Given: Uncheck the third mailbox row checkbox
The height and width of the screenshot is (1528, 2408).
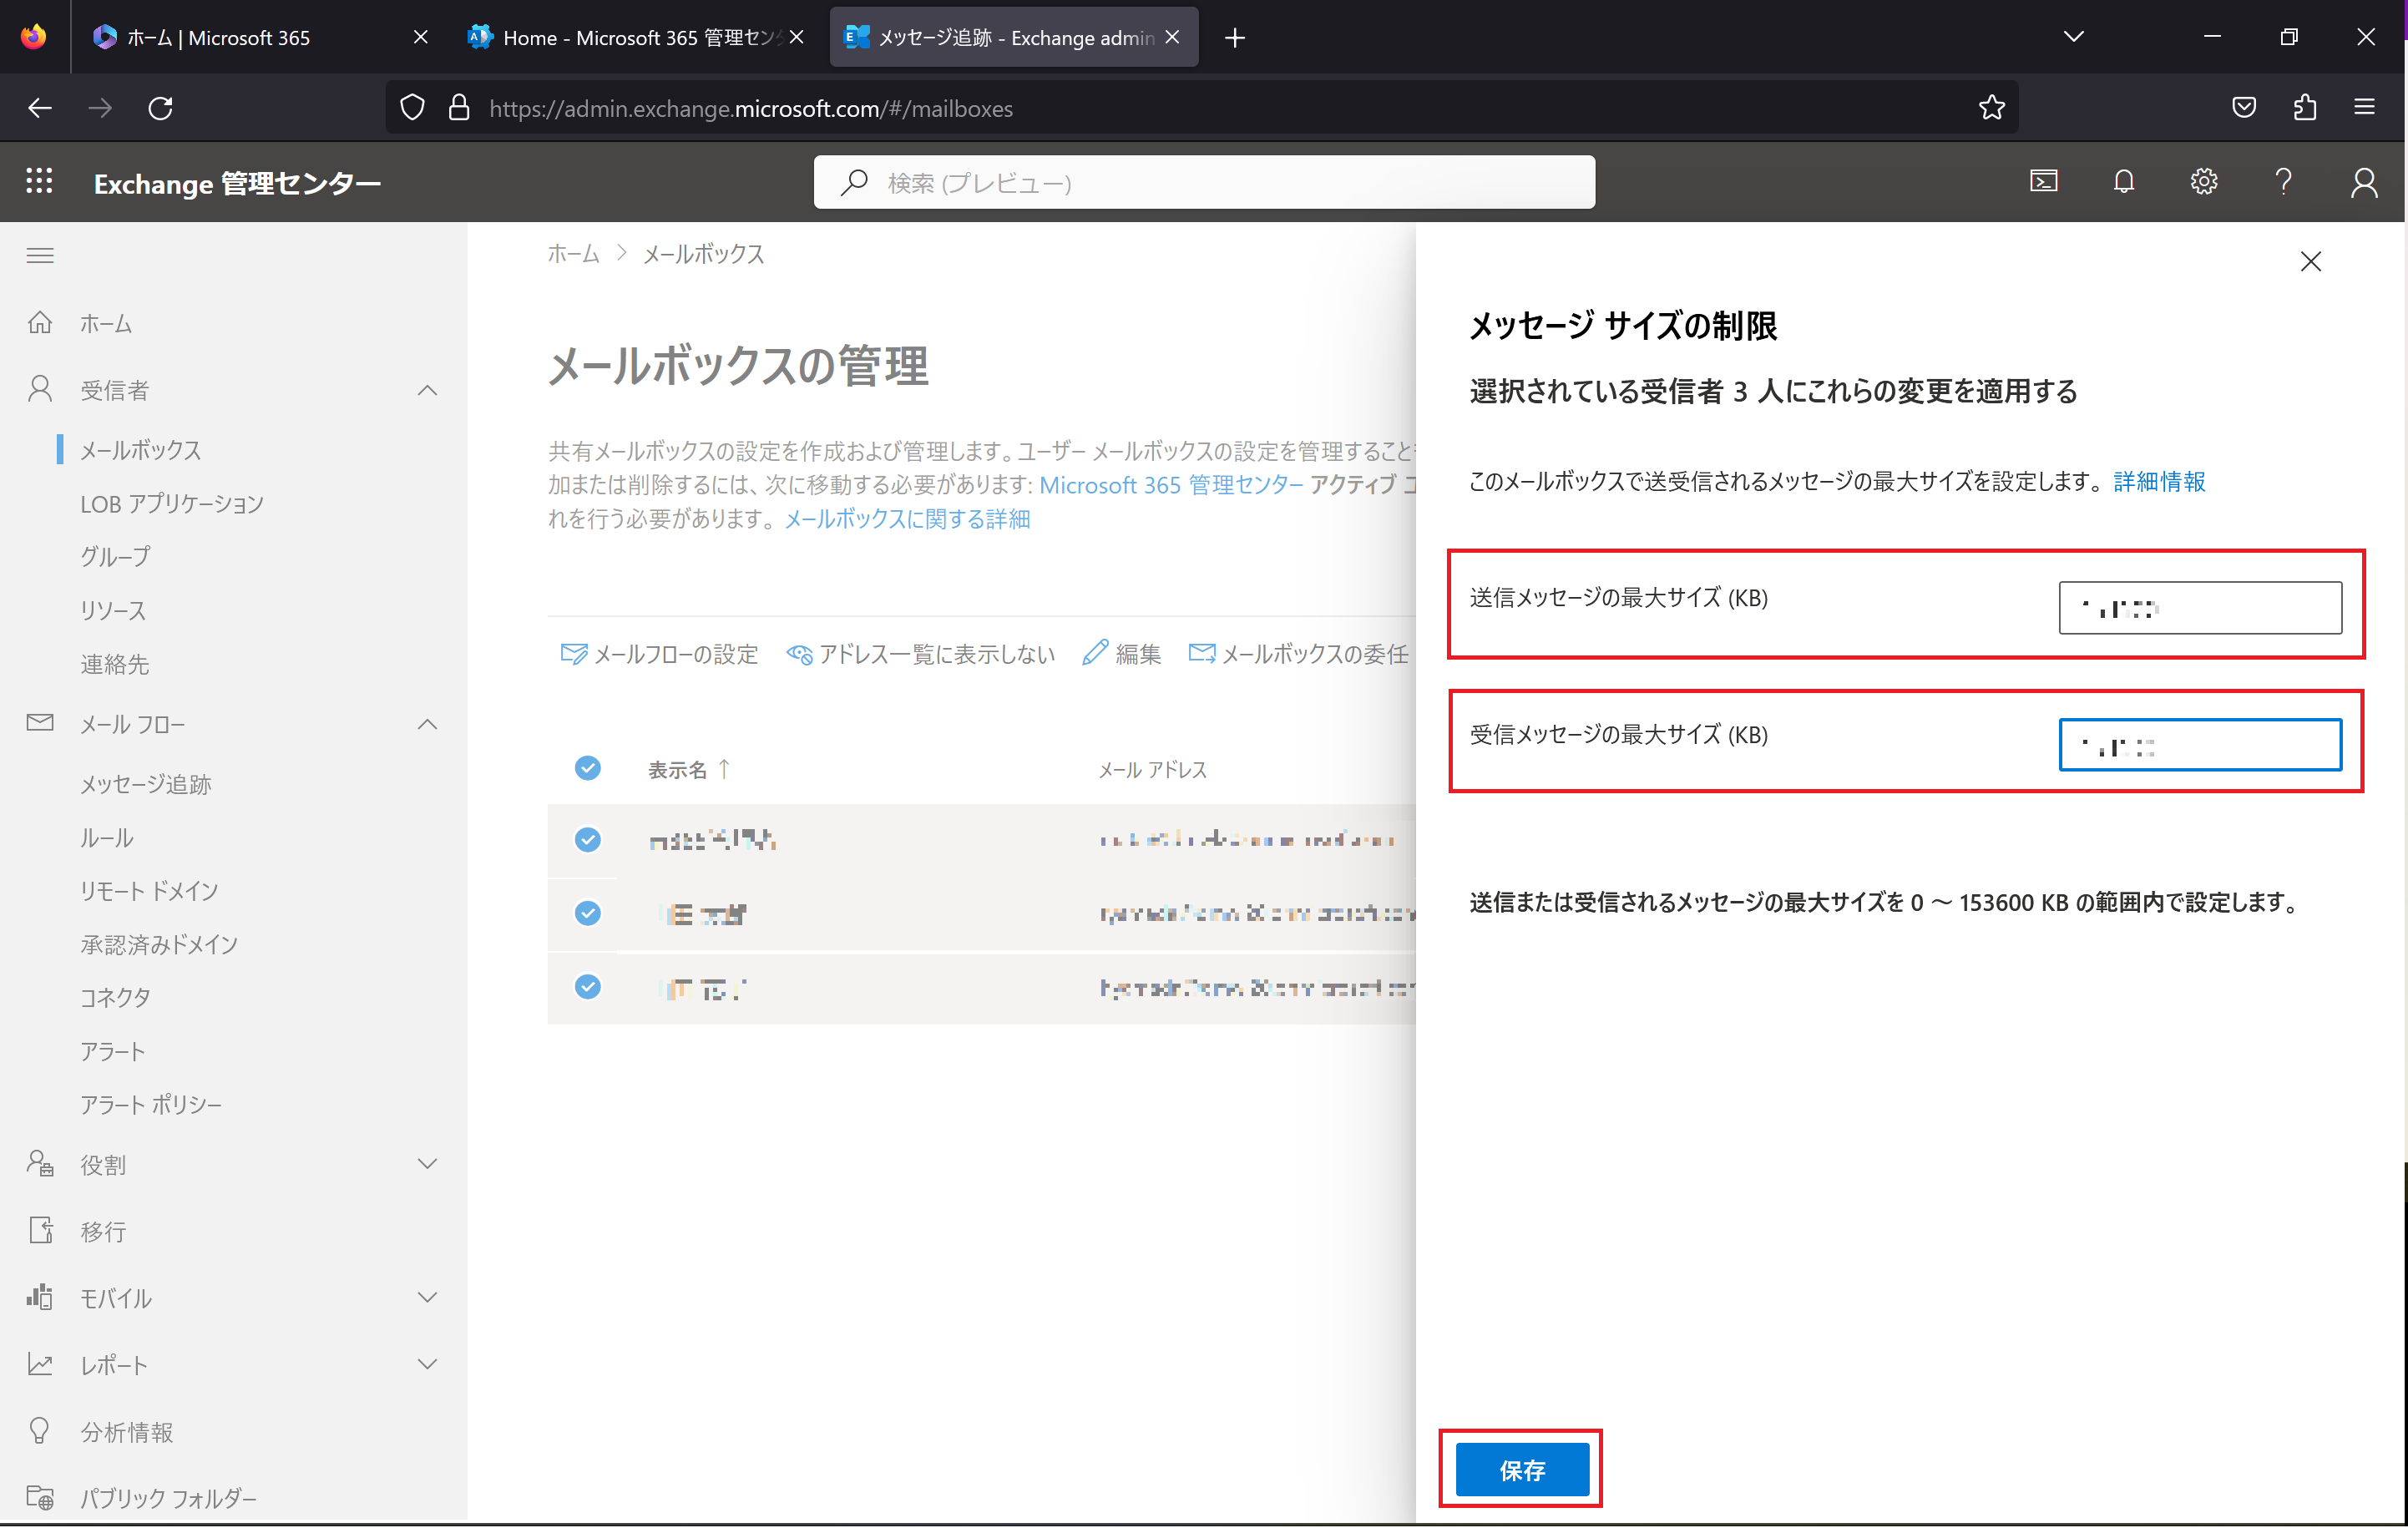Looking at the screenshot, I should click(588, 987).
